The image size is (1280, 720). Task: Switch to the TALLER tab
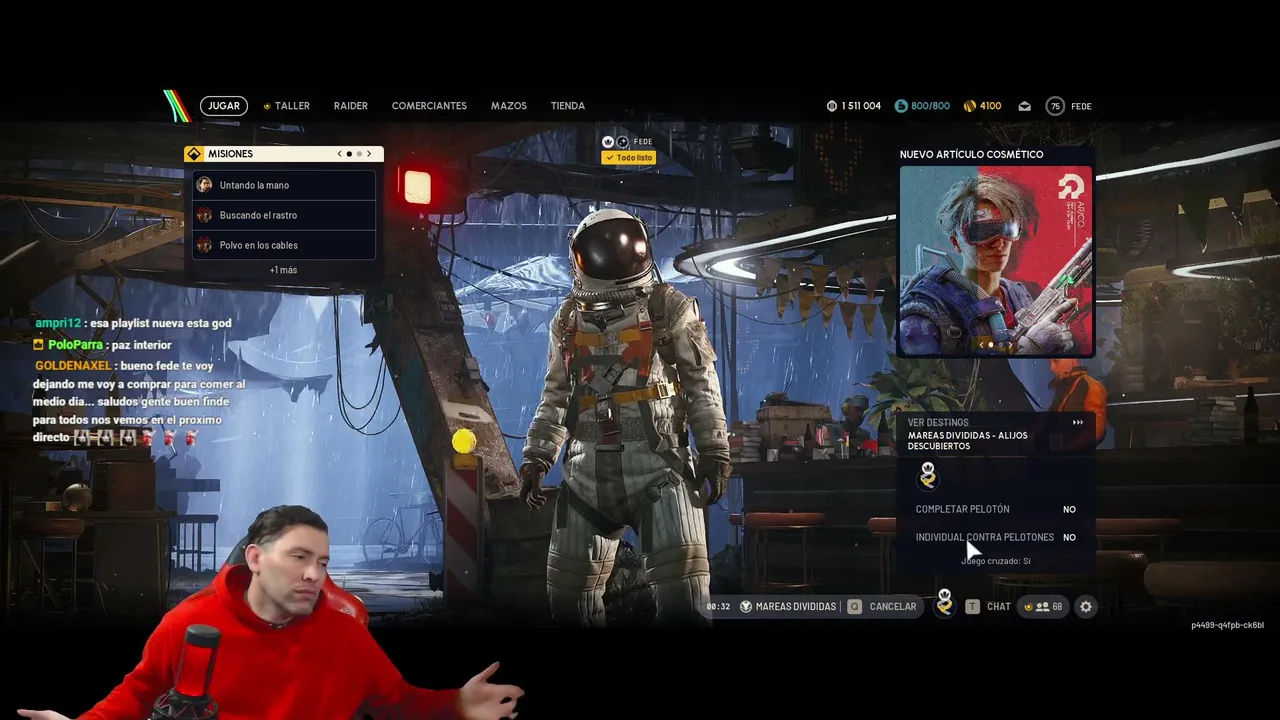292,106
